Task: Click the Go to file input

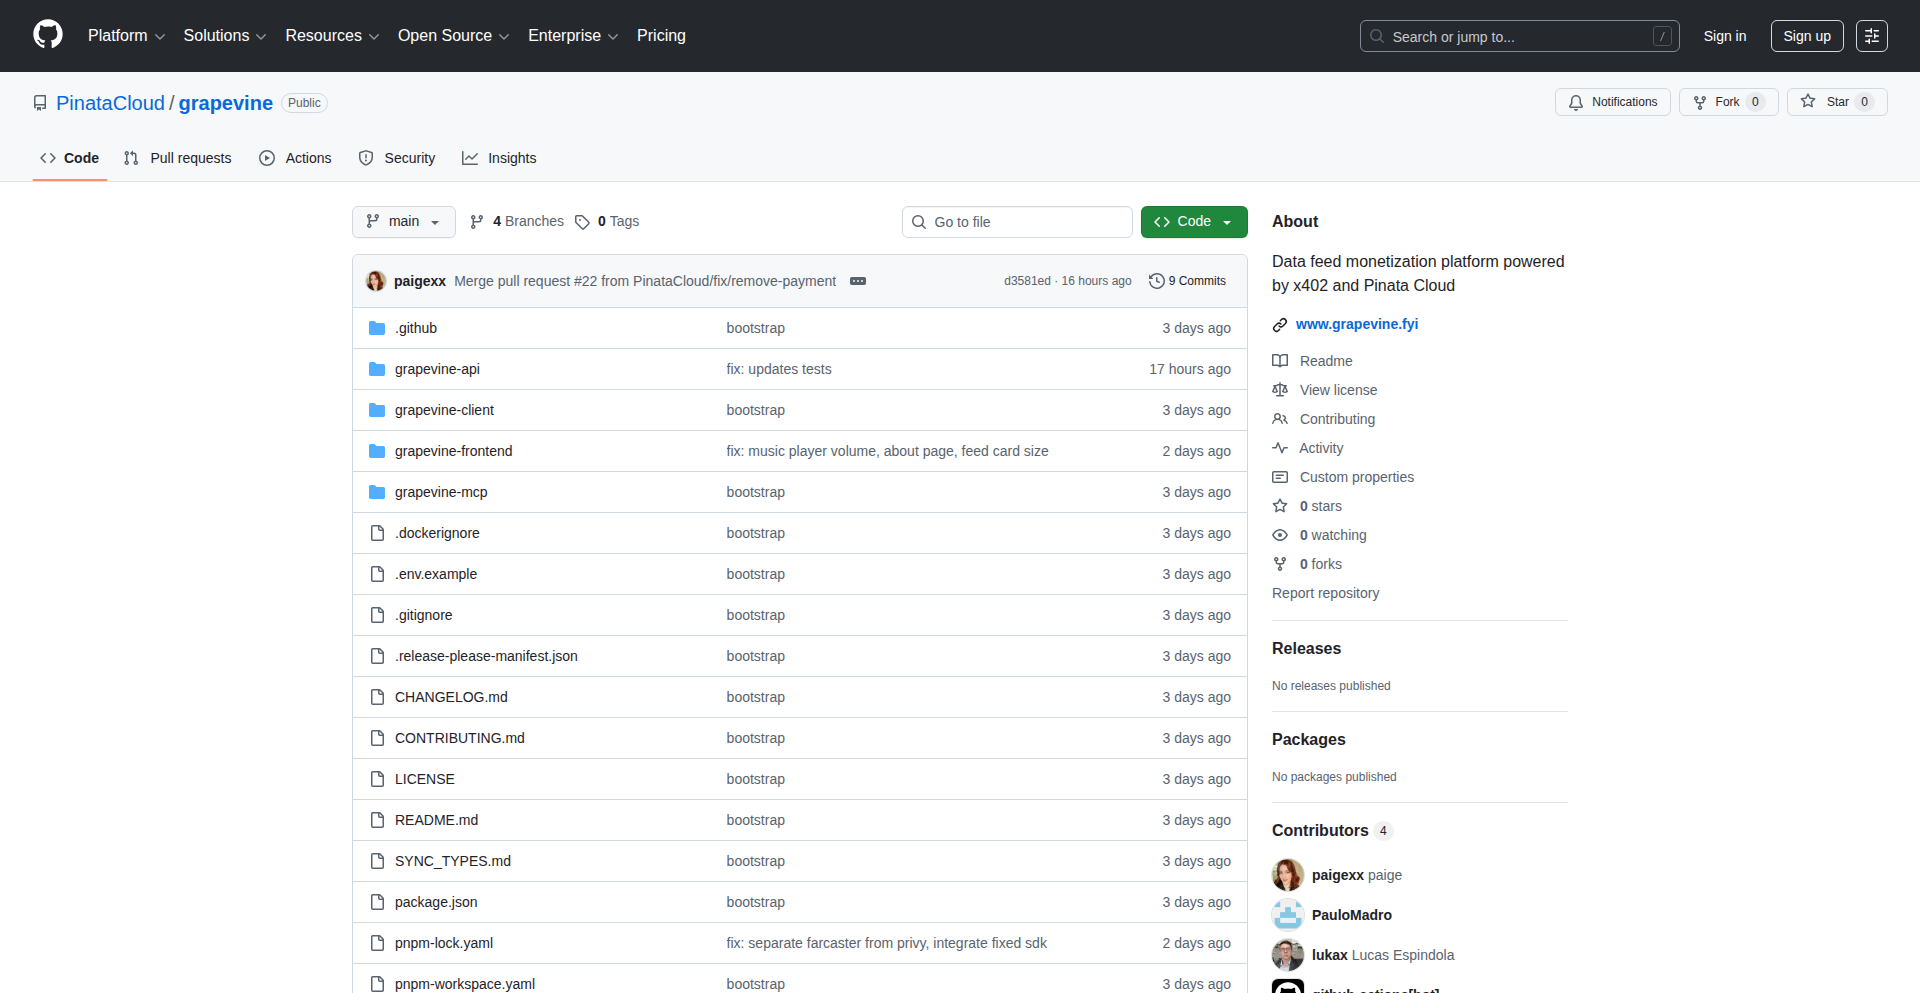Action: click(x=1017, y=222)
